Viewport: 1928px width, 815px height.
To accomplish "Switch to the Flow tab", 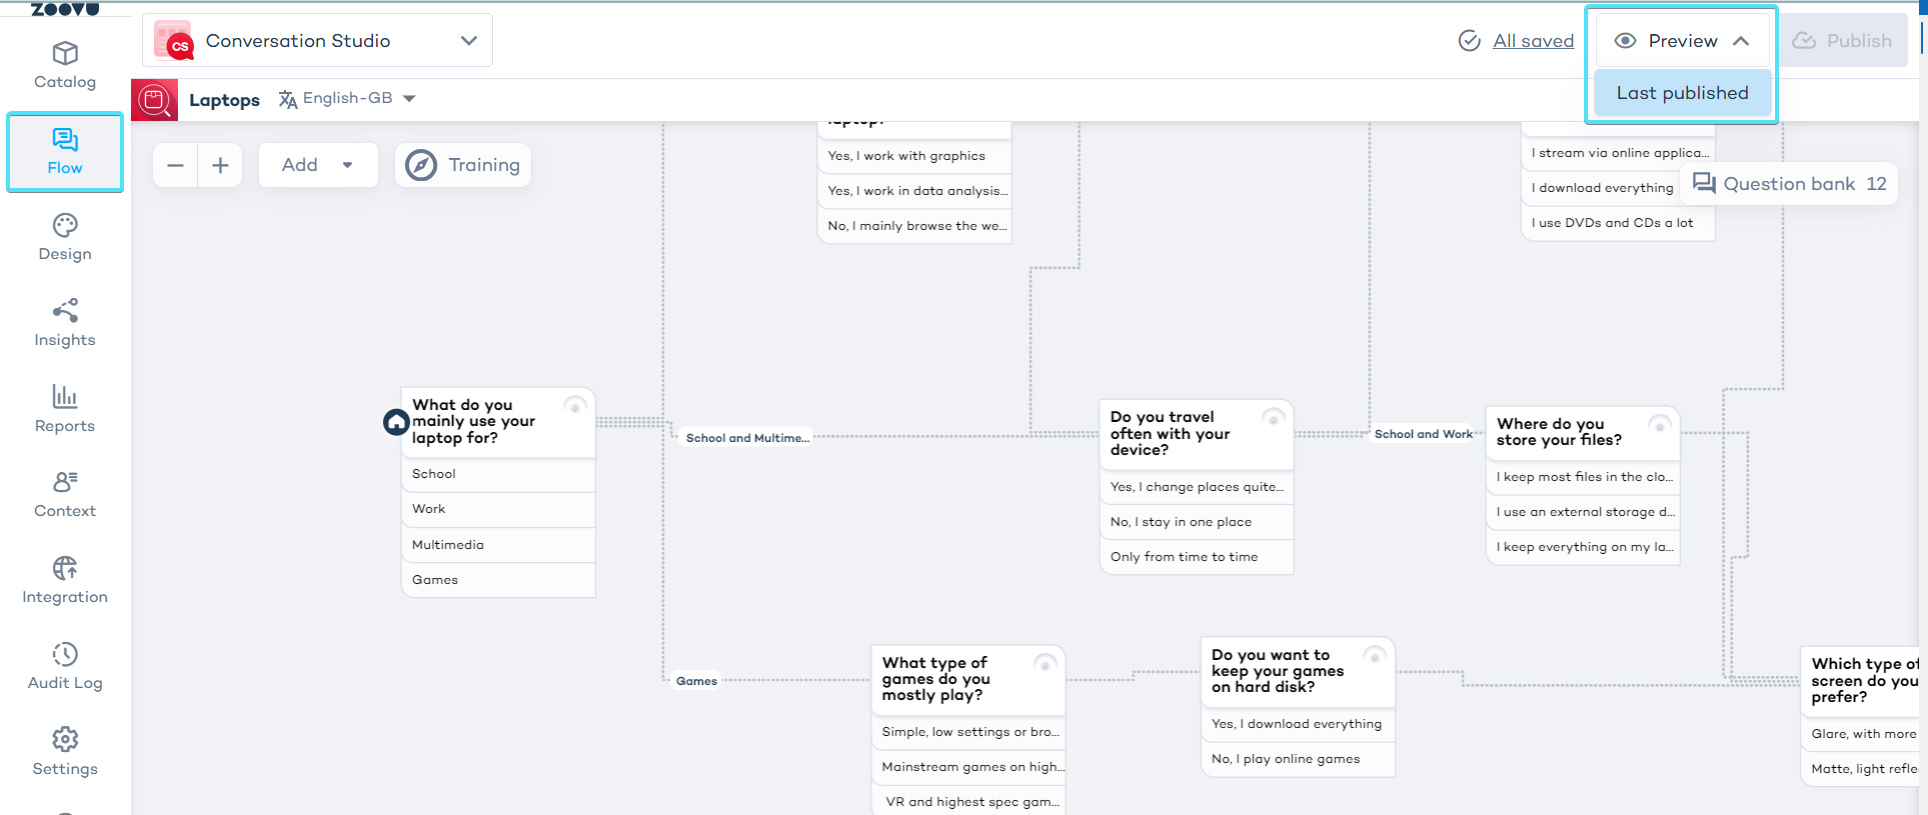I will point(65,152).
